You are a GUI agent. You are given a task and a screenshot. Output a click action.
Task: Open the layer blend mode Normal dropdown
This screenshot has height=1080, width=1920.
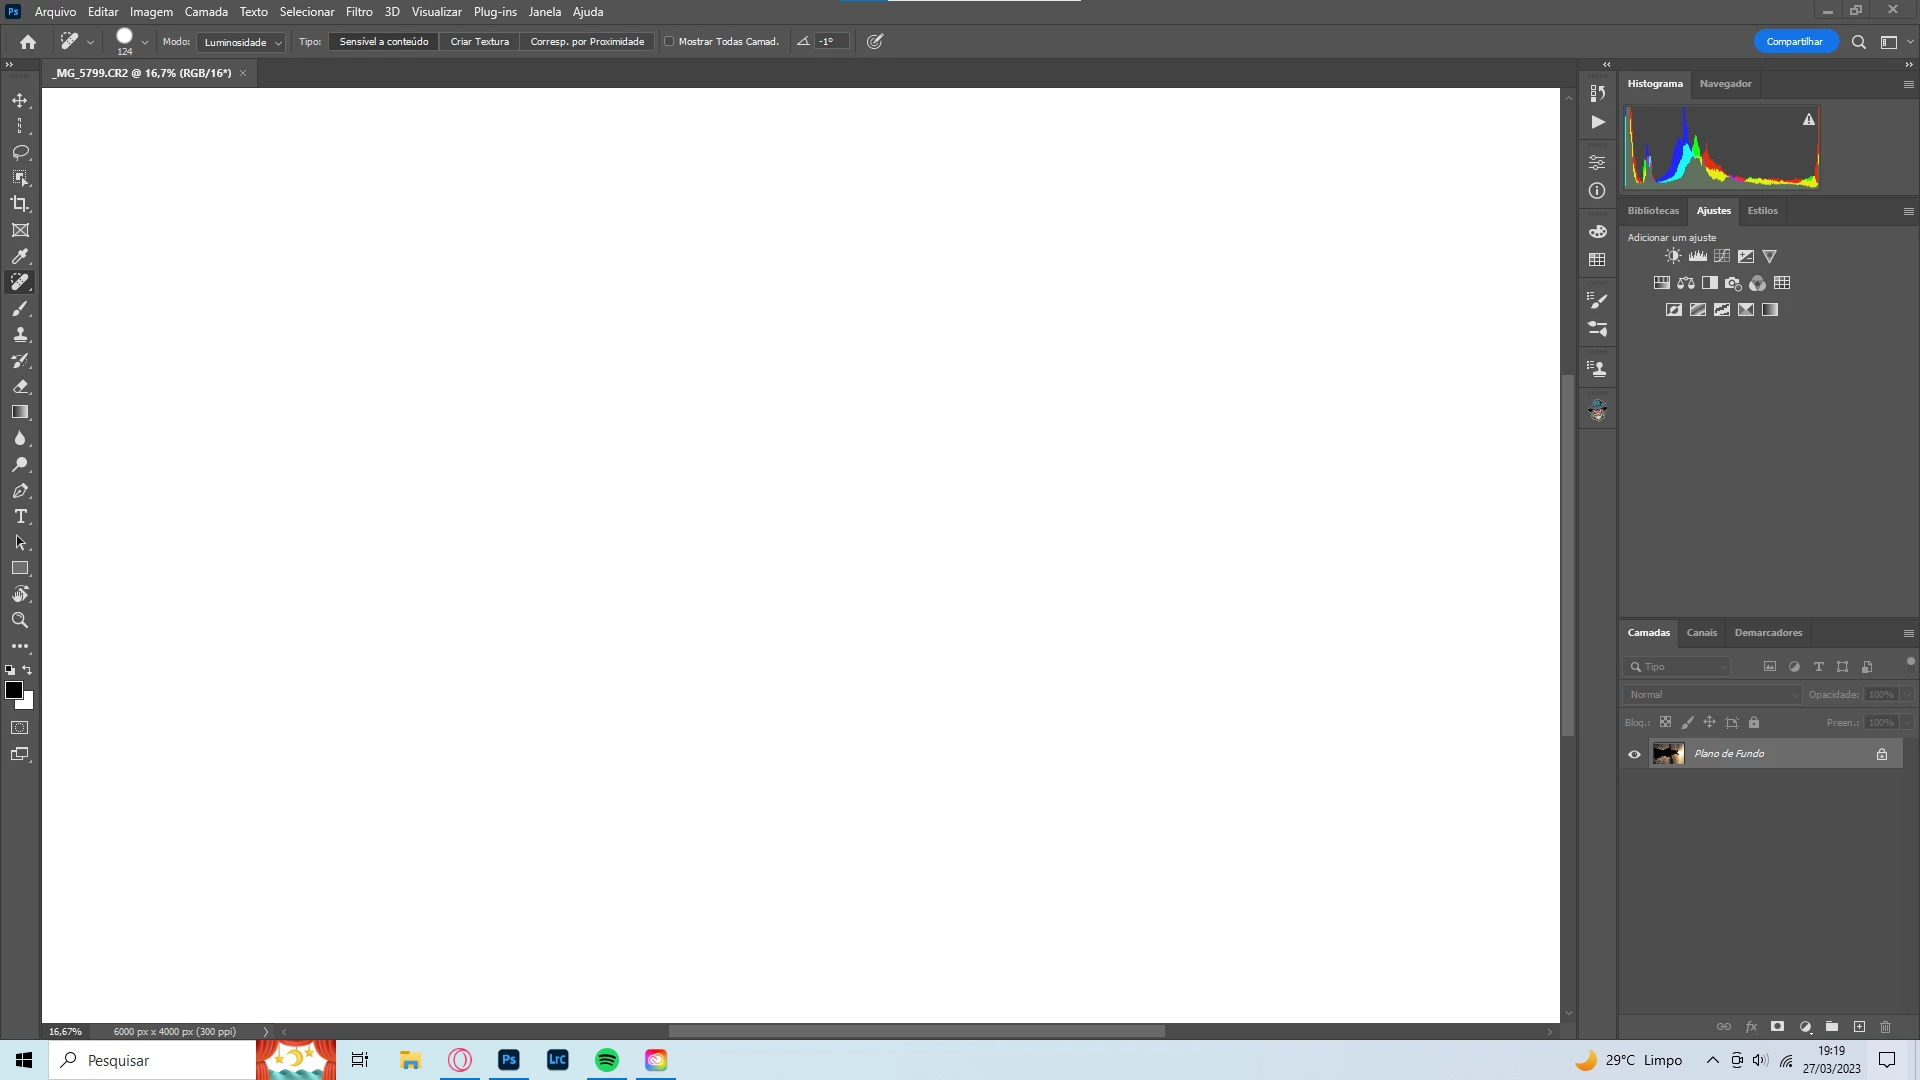coord(1710,694)
